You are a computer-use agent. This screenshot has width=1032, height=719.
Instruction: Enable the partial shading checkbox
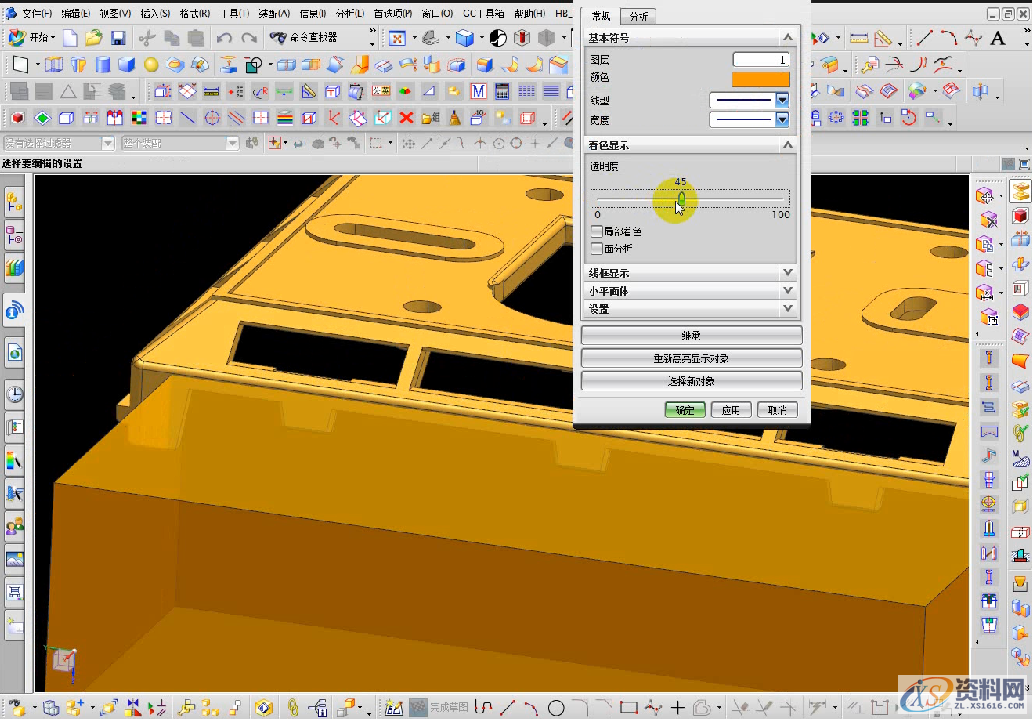point(597,231)
